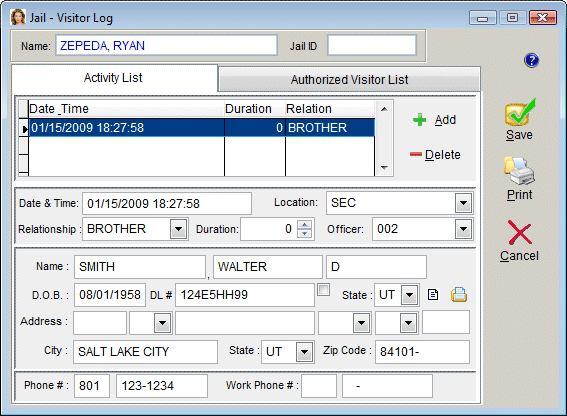The width and height of the screenshot is (567, 416).
Task: Click the middle name field D
Action: tap(376, 267)
